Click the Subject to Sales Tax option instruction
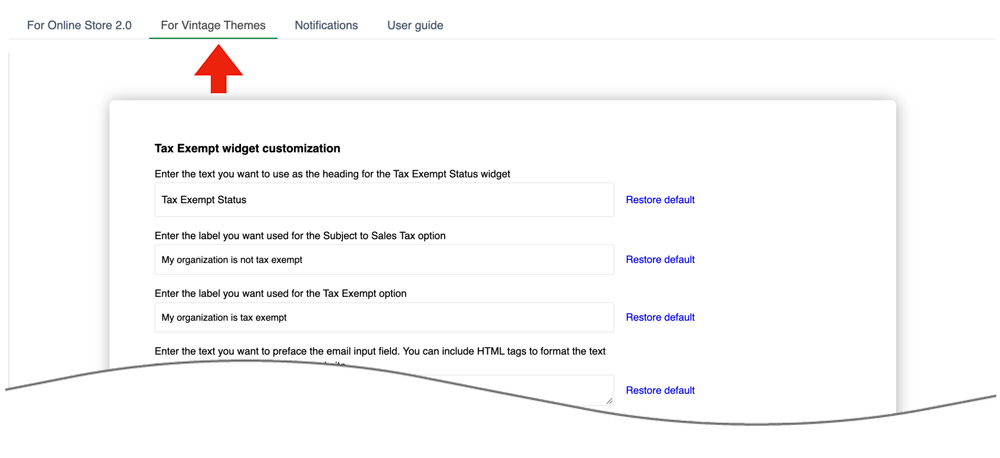The width and height of the screenshot is (1000, 458). [300, 235]
